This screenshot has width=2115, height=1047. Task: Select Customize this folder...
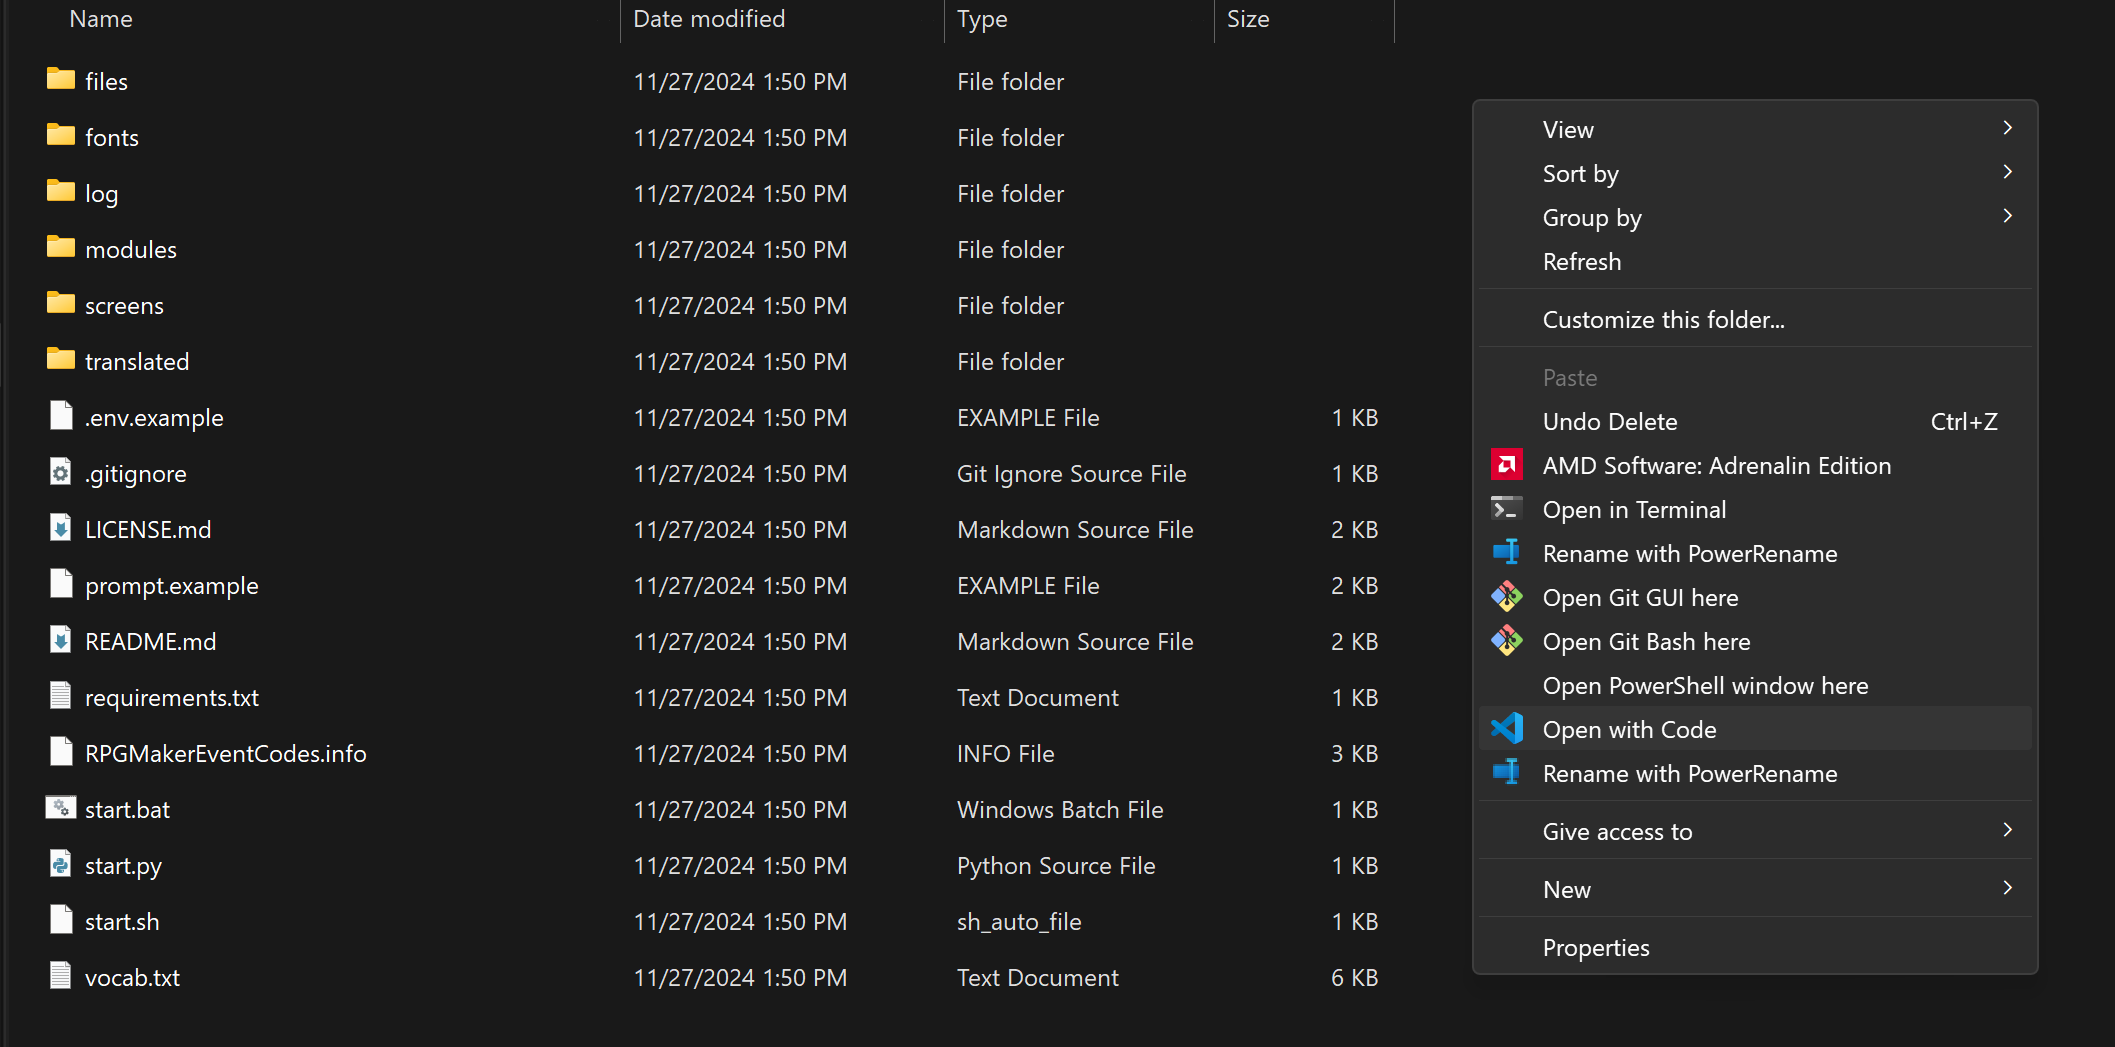point(1755,320)
